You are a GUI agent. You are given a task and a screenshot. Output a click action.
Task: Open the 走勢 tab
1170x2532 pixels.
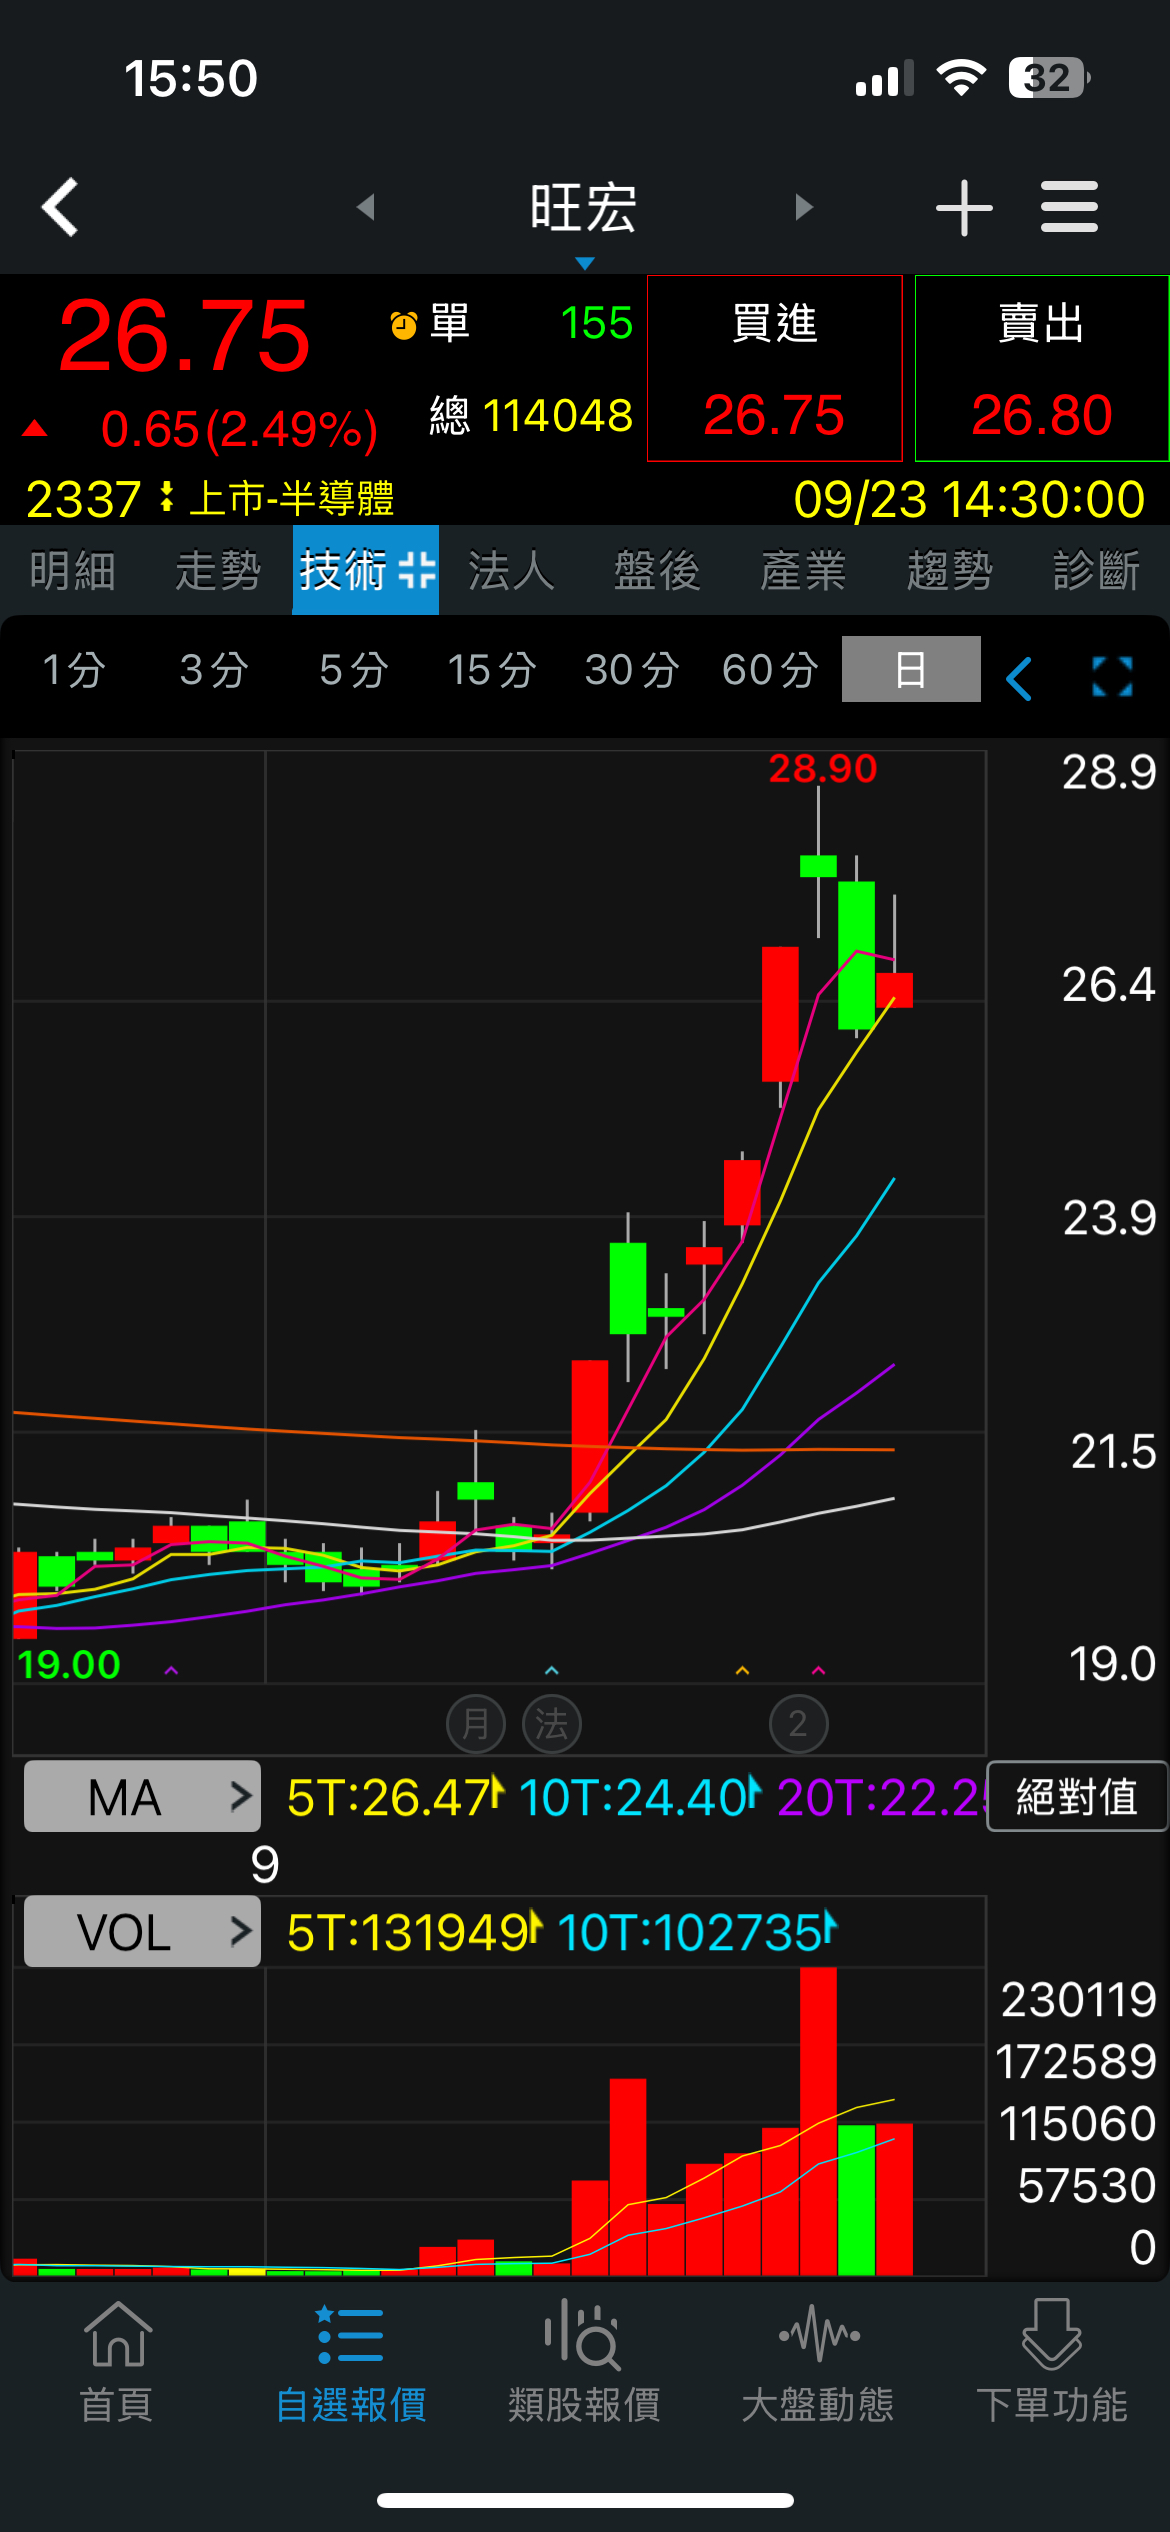point(219,571)
